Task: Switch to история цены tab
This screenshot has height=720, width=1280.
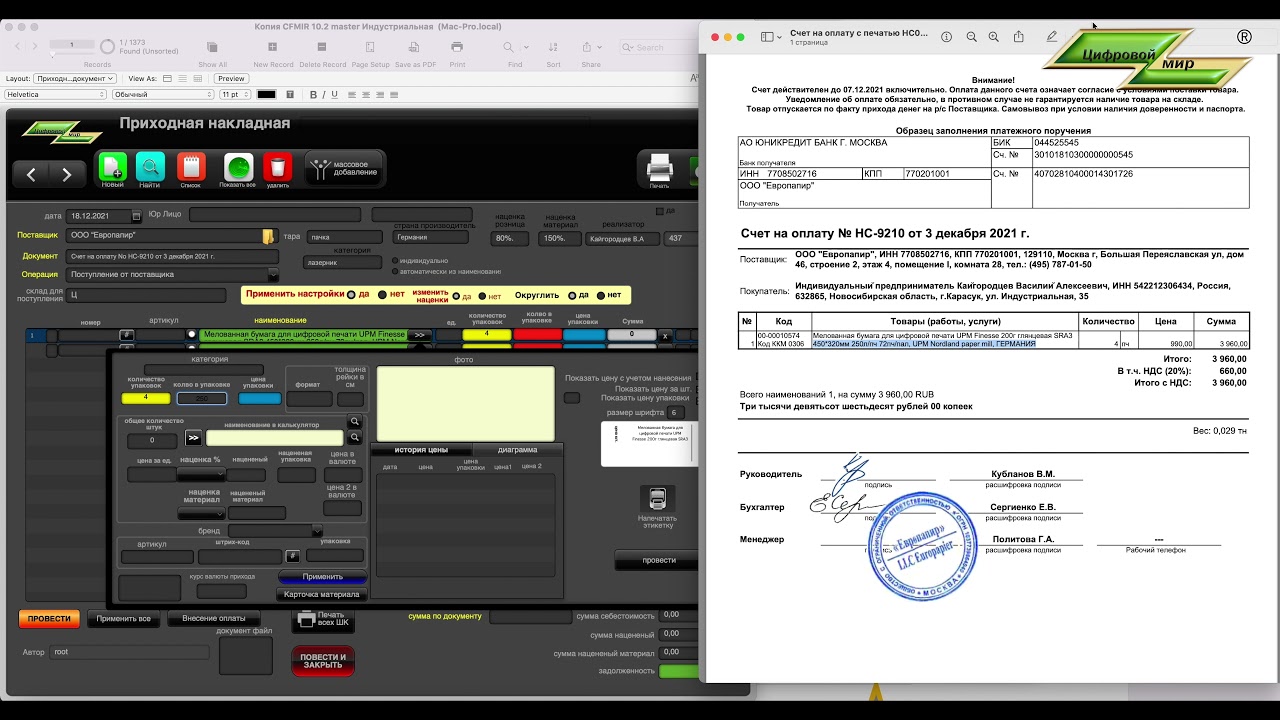Action: pyautogui.click(x=420, y=450)
